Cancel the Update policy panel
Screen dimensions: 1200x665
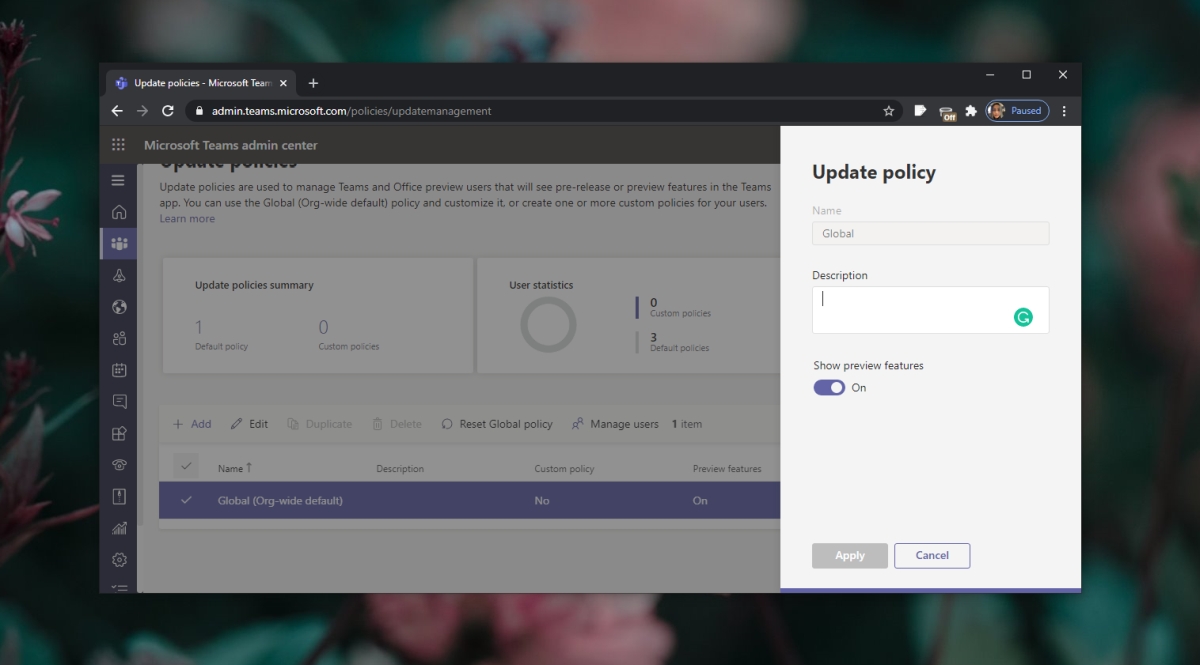932,556
